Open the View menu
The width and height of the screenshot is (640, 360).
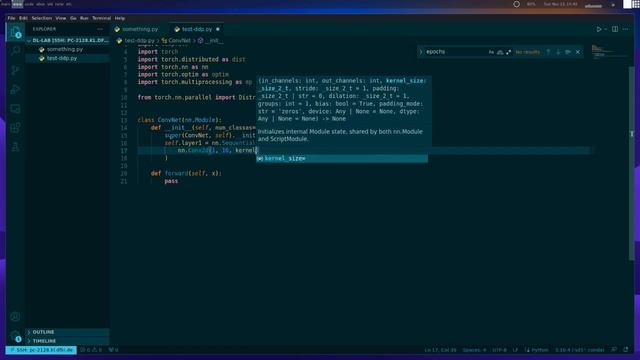pyautogui.click(x=61, y=18)
